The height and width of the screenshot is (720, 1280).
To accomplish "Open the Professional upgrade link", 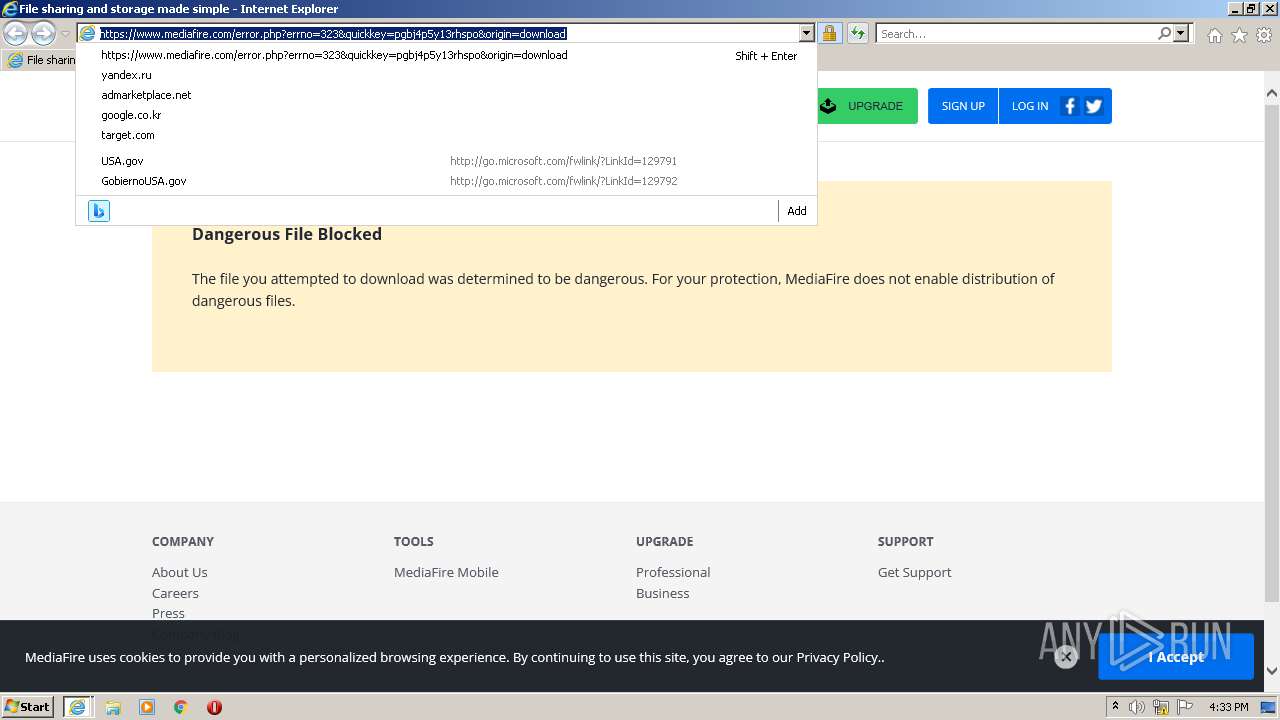I will coord(673,572).
